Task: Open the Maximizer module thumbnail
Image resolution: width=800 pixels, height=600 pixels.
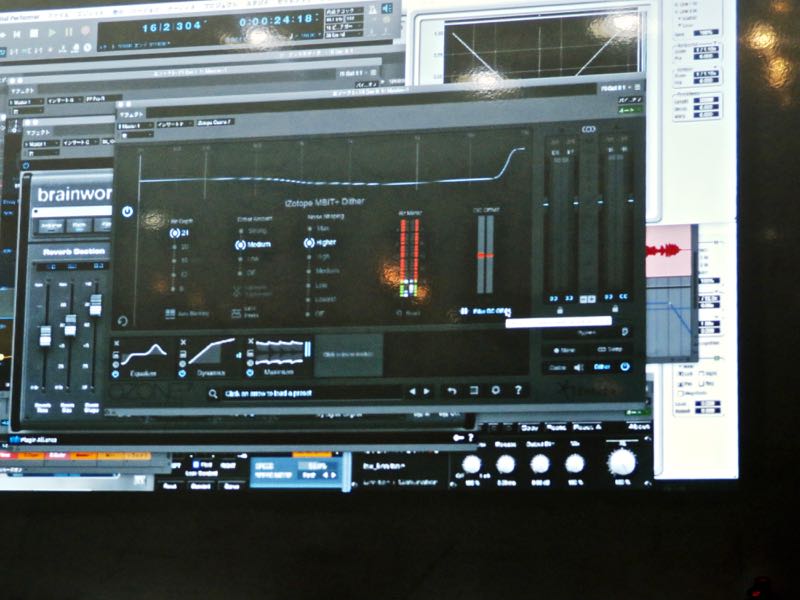Action: pyautogui.click(x=279, y=358)
